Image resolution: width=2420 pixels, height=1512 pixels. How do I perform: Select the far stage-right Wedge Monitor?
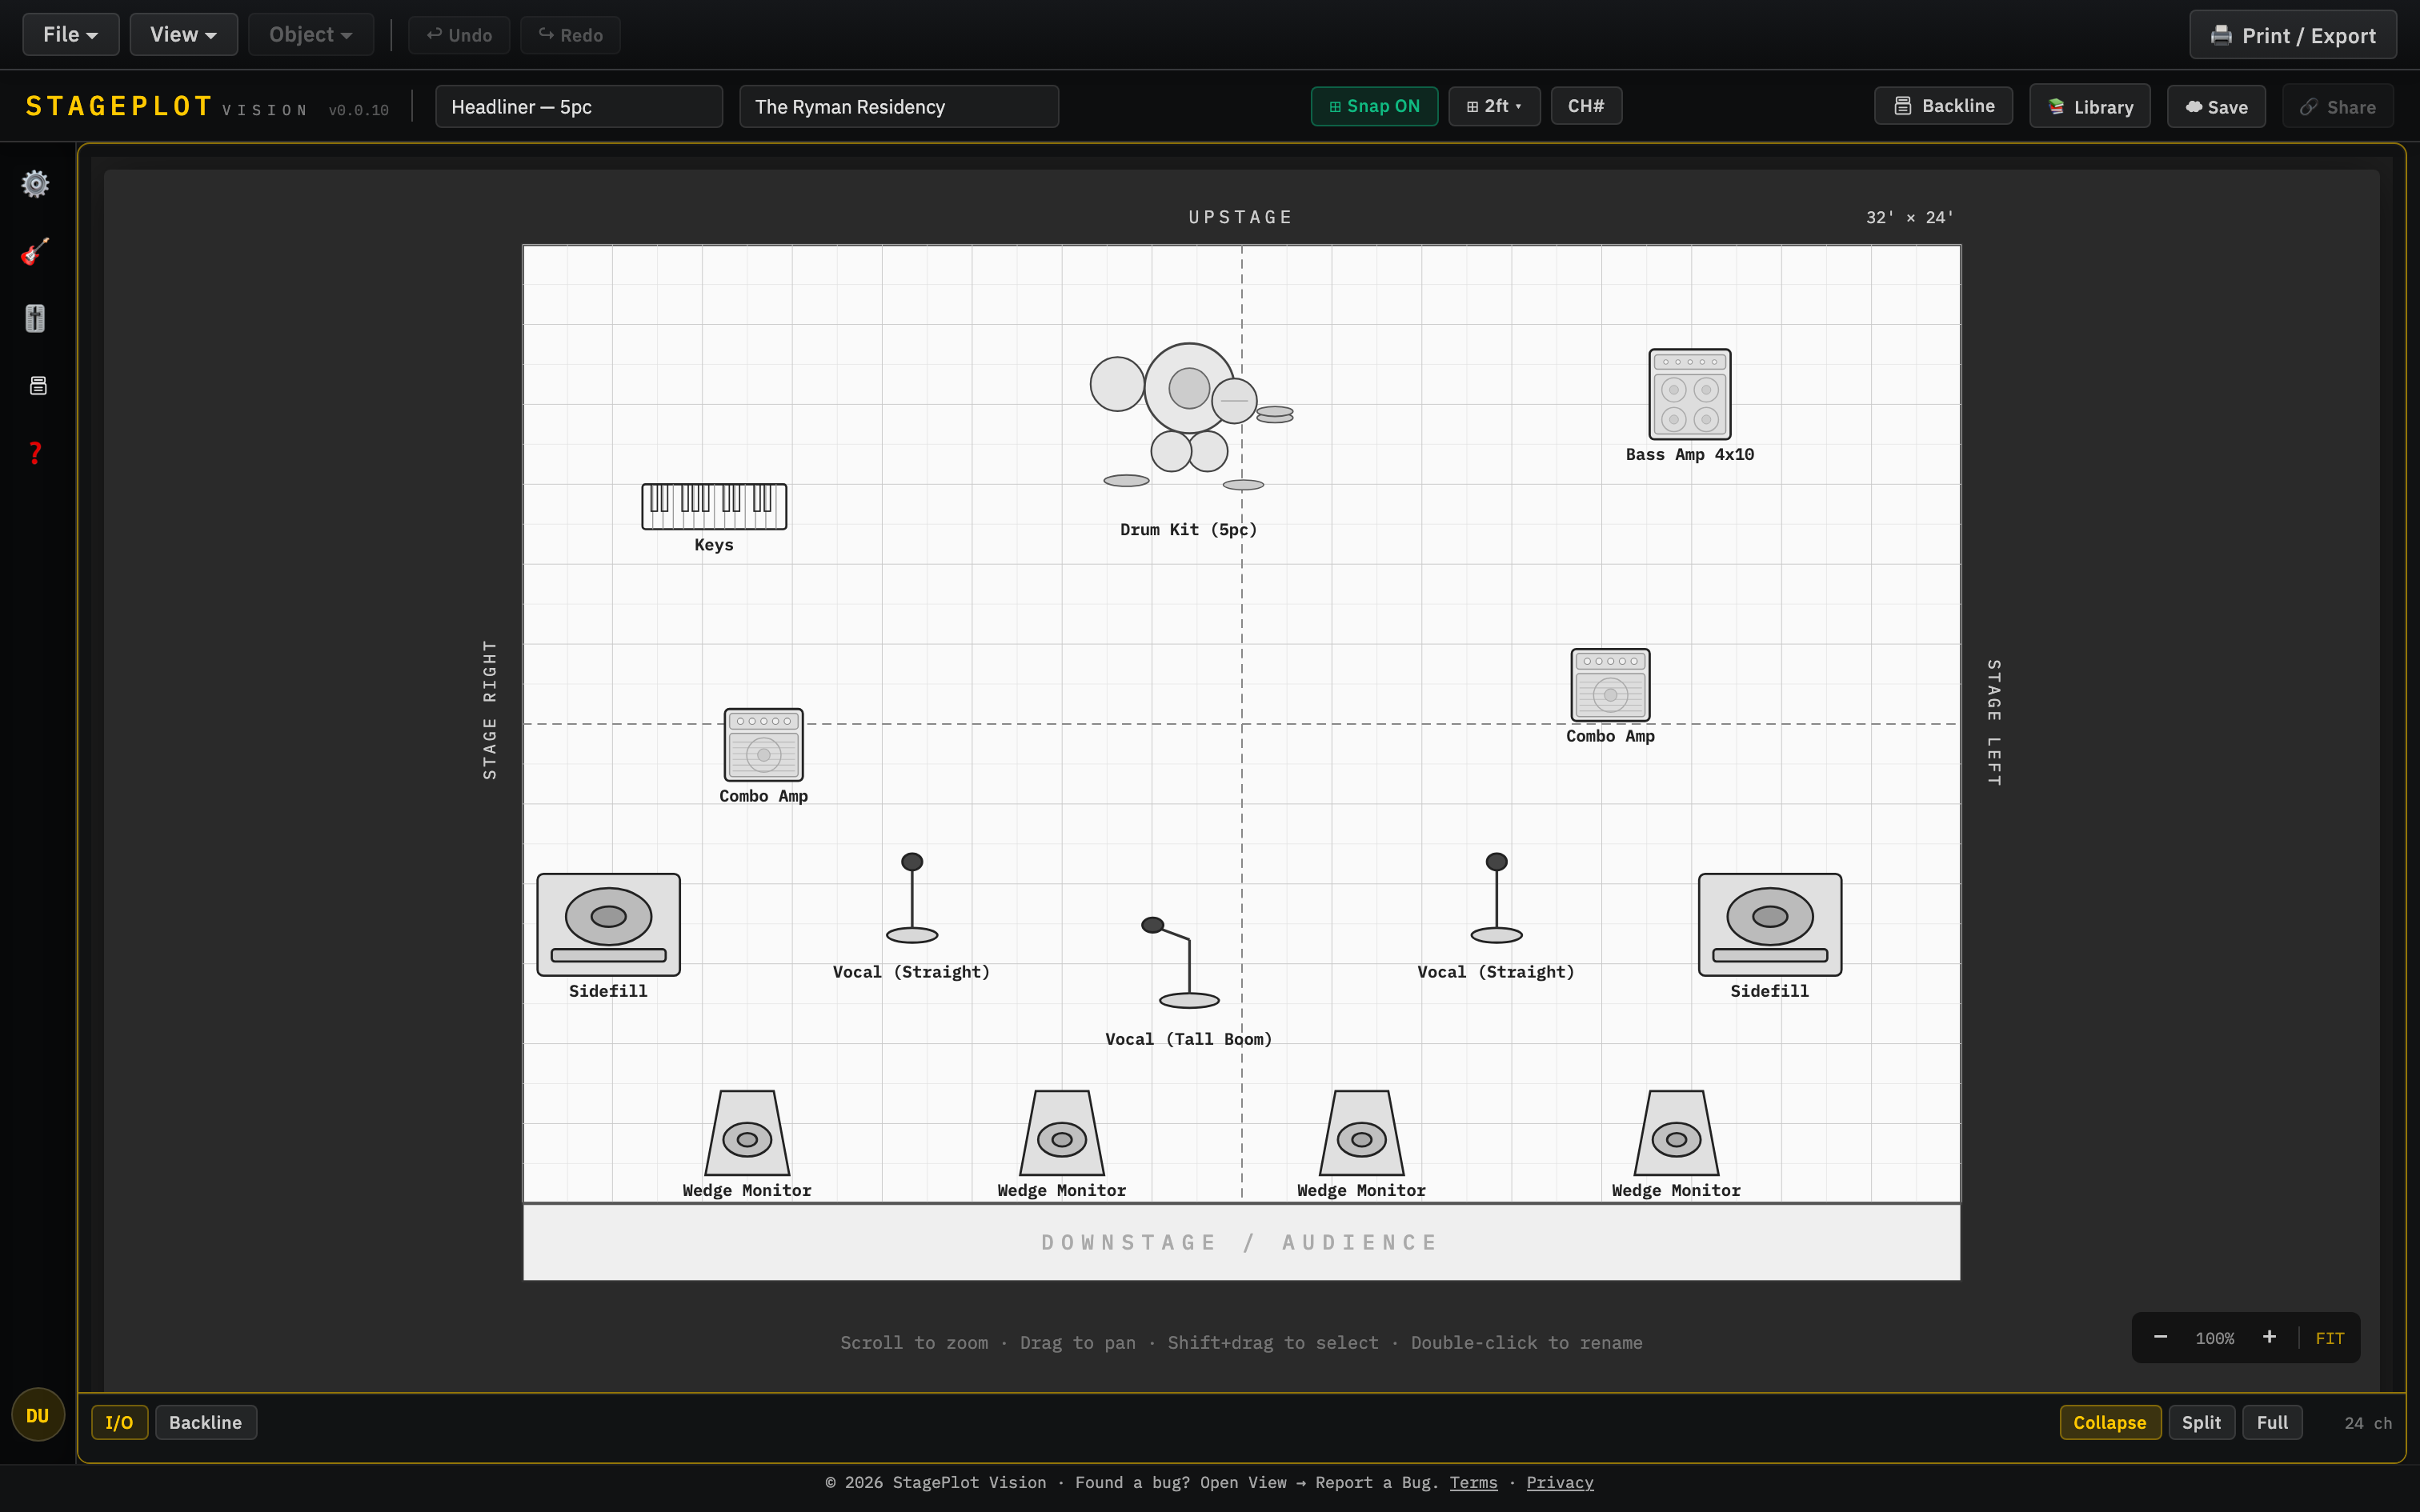[747, 1133]
